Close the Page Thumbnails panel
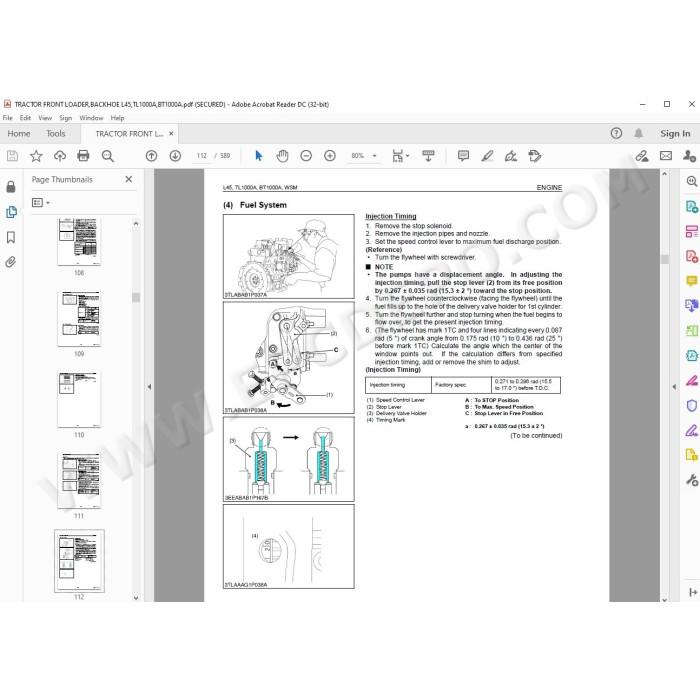Viewport: 700px width, 700px height. point(129,179)
